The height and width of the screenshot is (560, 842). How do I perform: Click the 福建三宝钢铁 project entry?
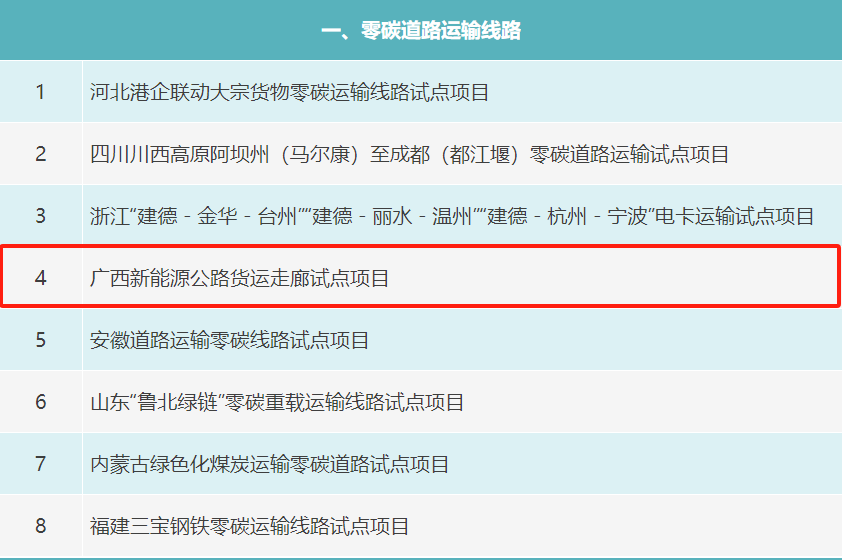click(249, 526)
